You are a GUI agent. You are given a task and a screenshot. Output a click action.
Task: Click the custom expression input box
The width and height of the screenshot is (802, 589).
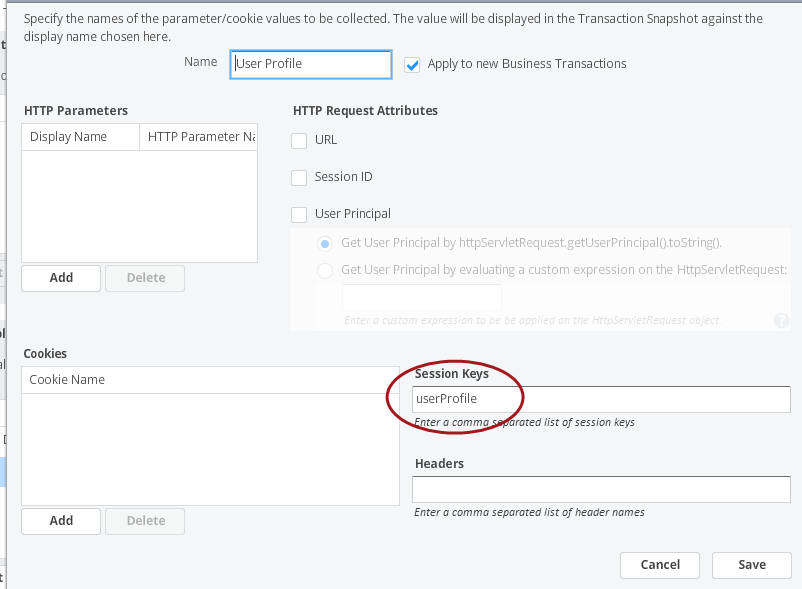click(x=421, y=297)
